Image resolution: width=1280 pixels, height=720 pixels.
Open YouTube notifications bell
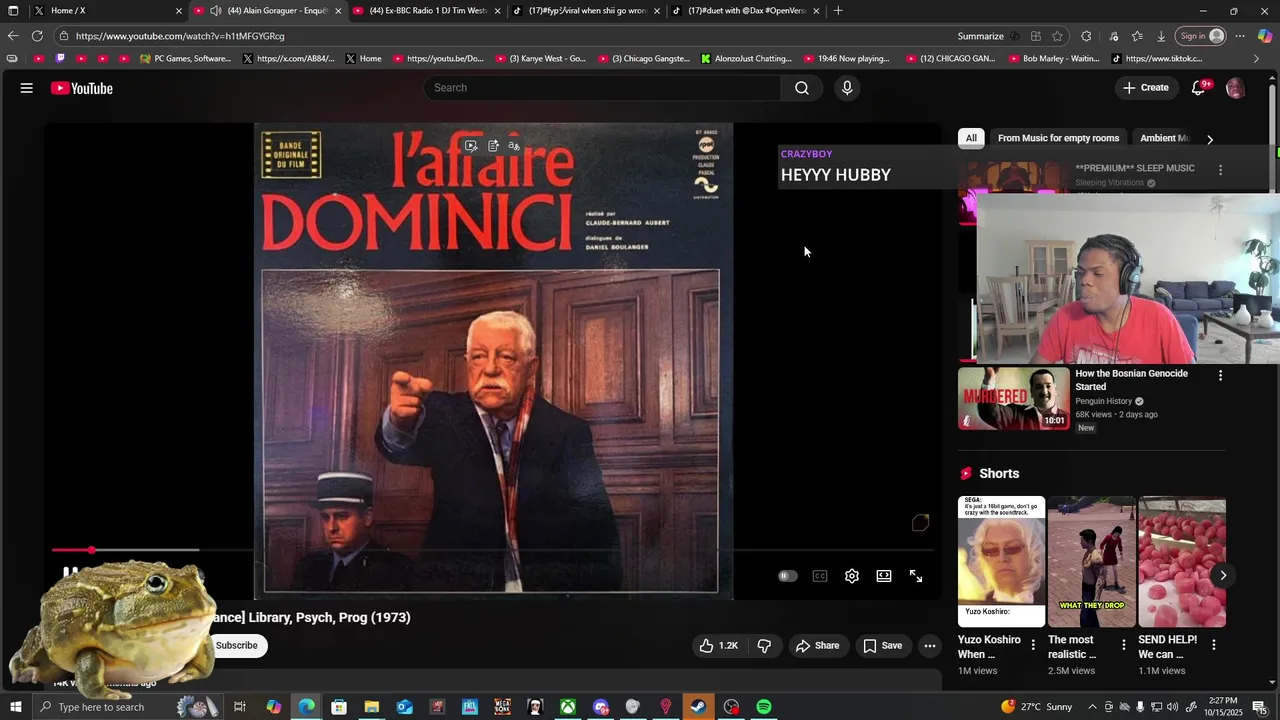tap(1198, 88)
